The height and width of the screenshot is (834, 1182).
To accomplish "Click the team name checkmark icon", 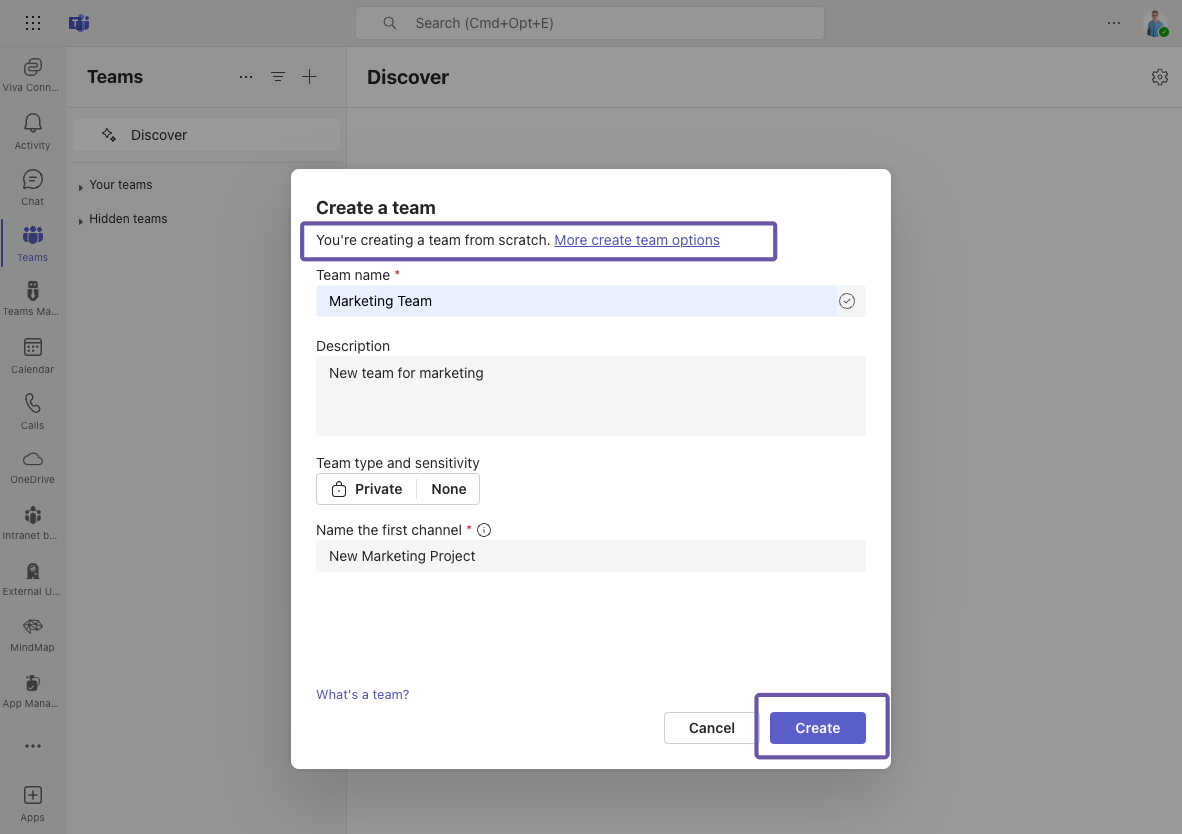I will [x=847, y=301].
